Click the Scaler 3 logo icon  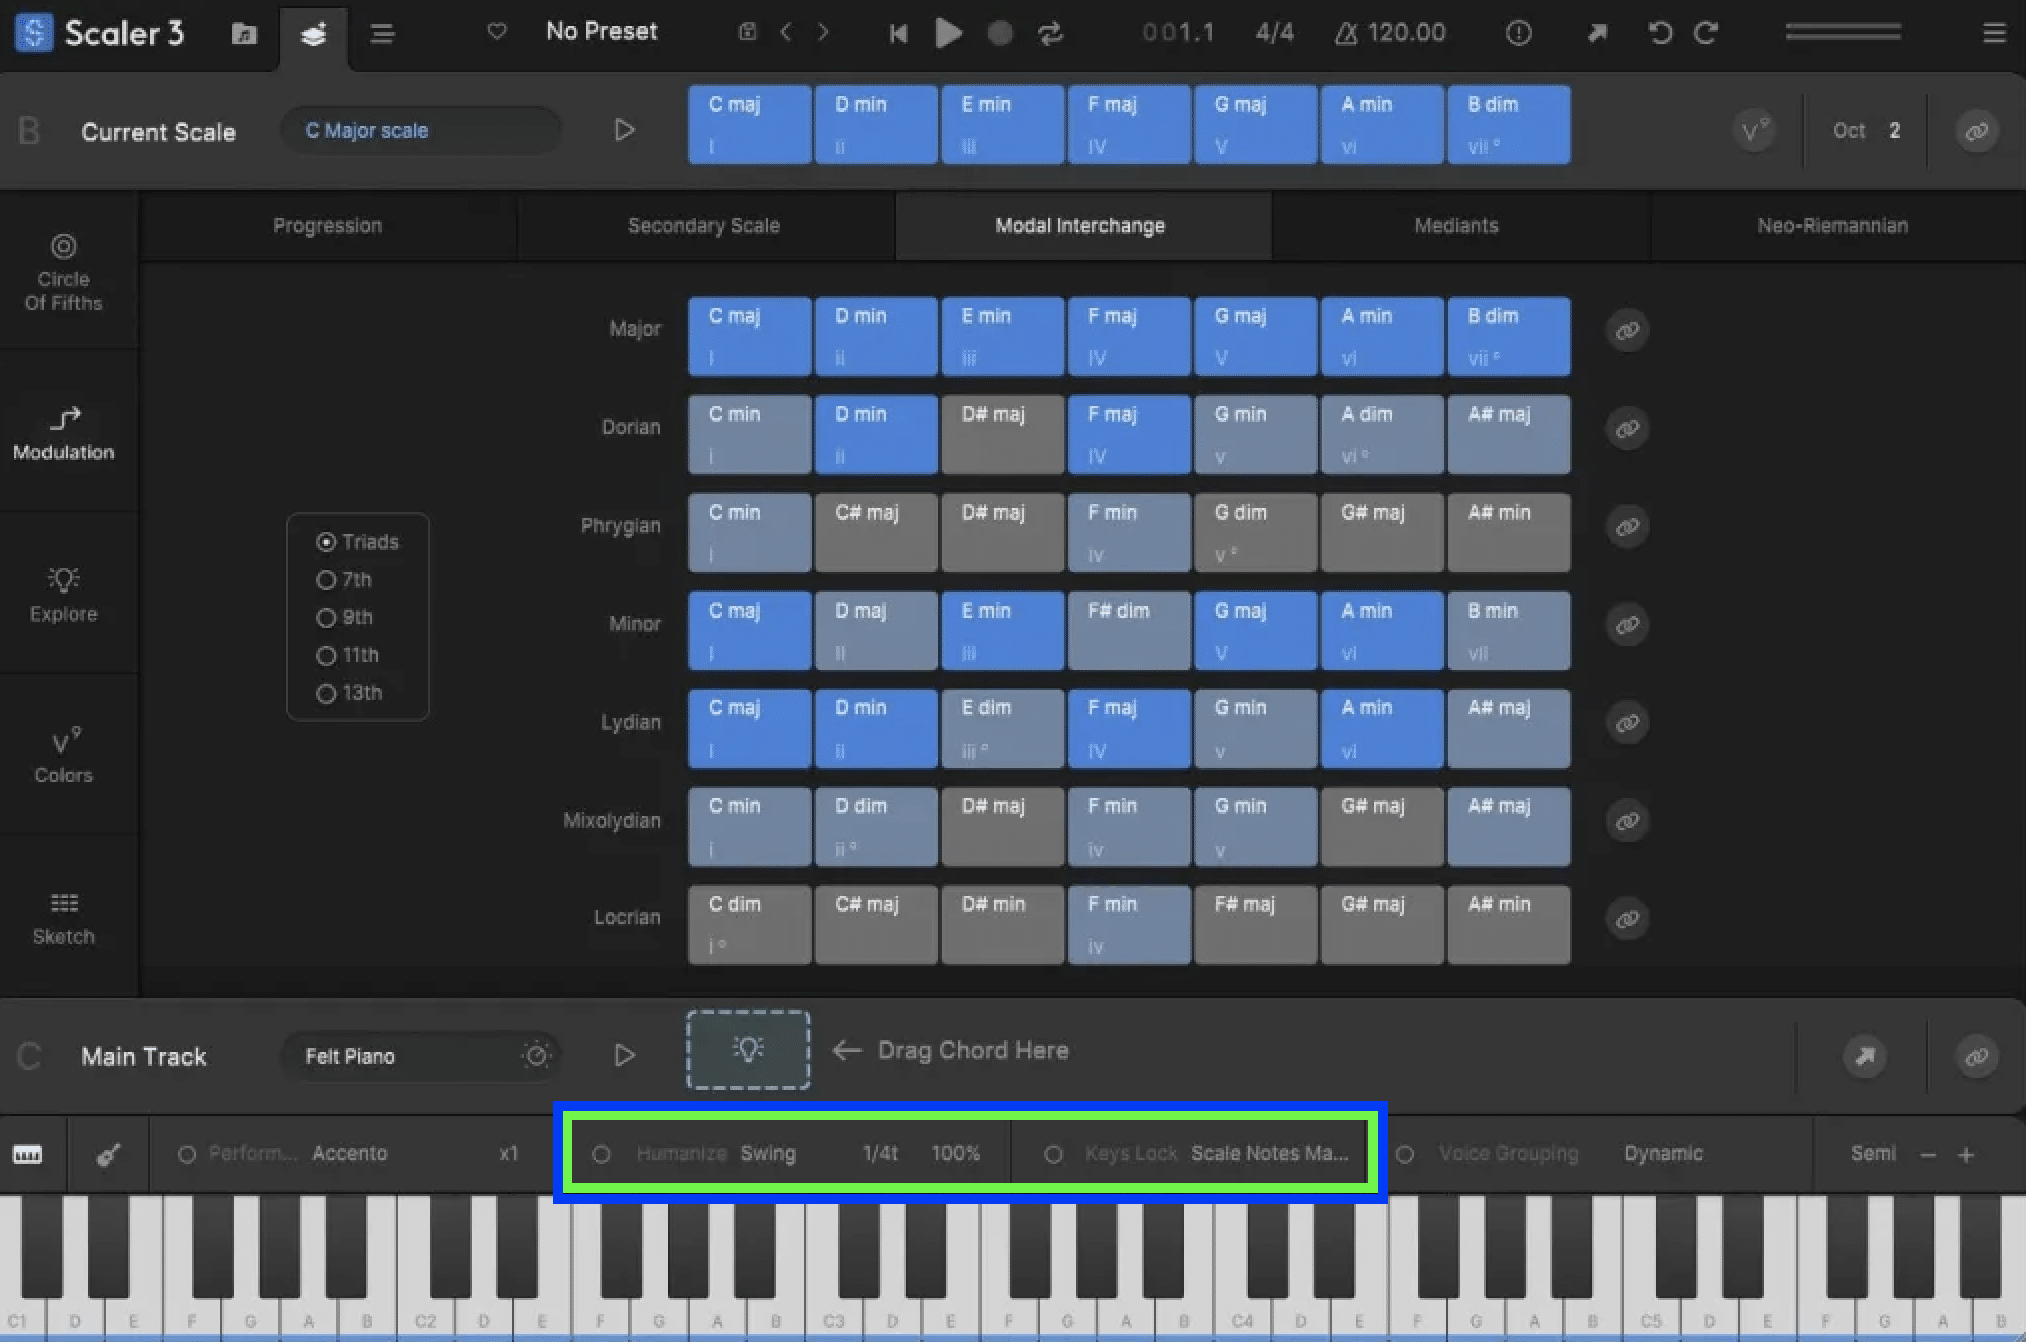click(x=34, y=33)
